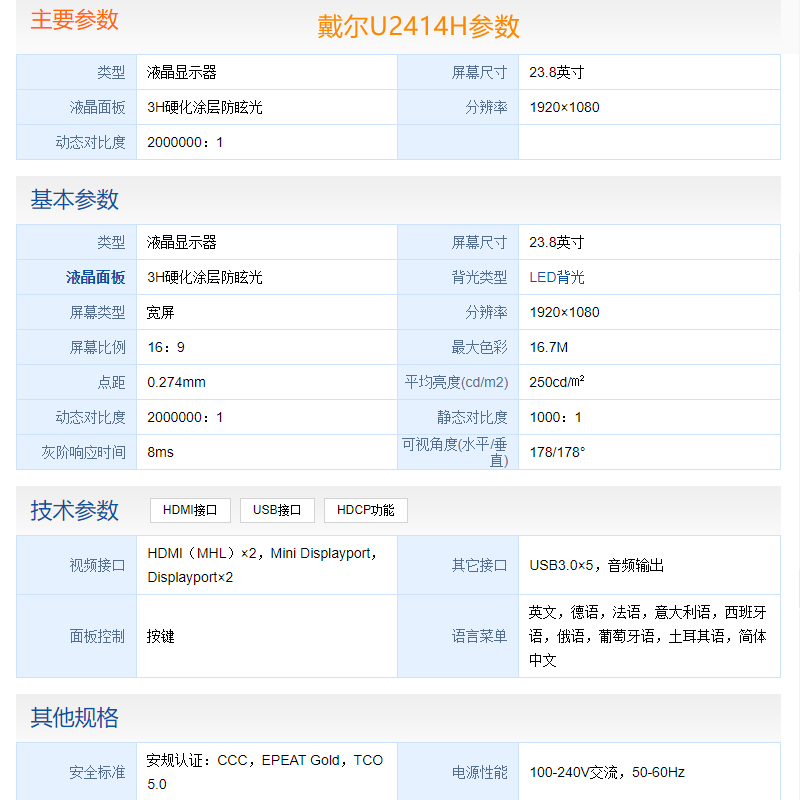Click the orange 戴尔U2414H参数 title
Viewport: 800px width, 800px height.
click(x=419, y=26)
